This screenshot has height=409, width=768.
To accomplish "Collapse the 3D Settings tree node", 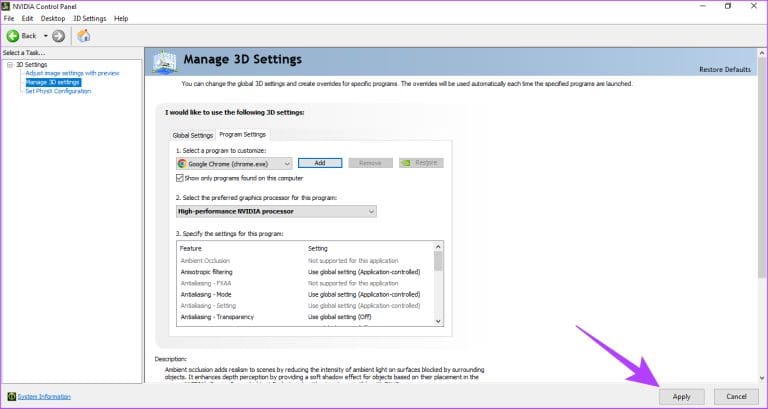I will tap(9, 65).
